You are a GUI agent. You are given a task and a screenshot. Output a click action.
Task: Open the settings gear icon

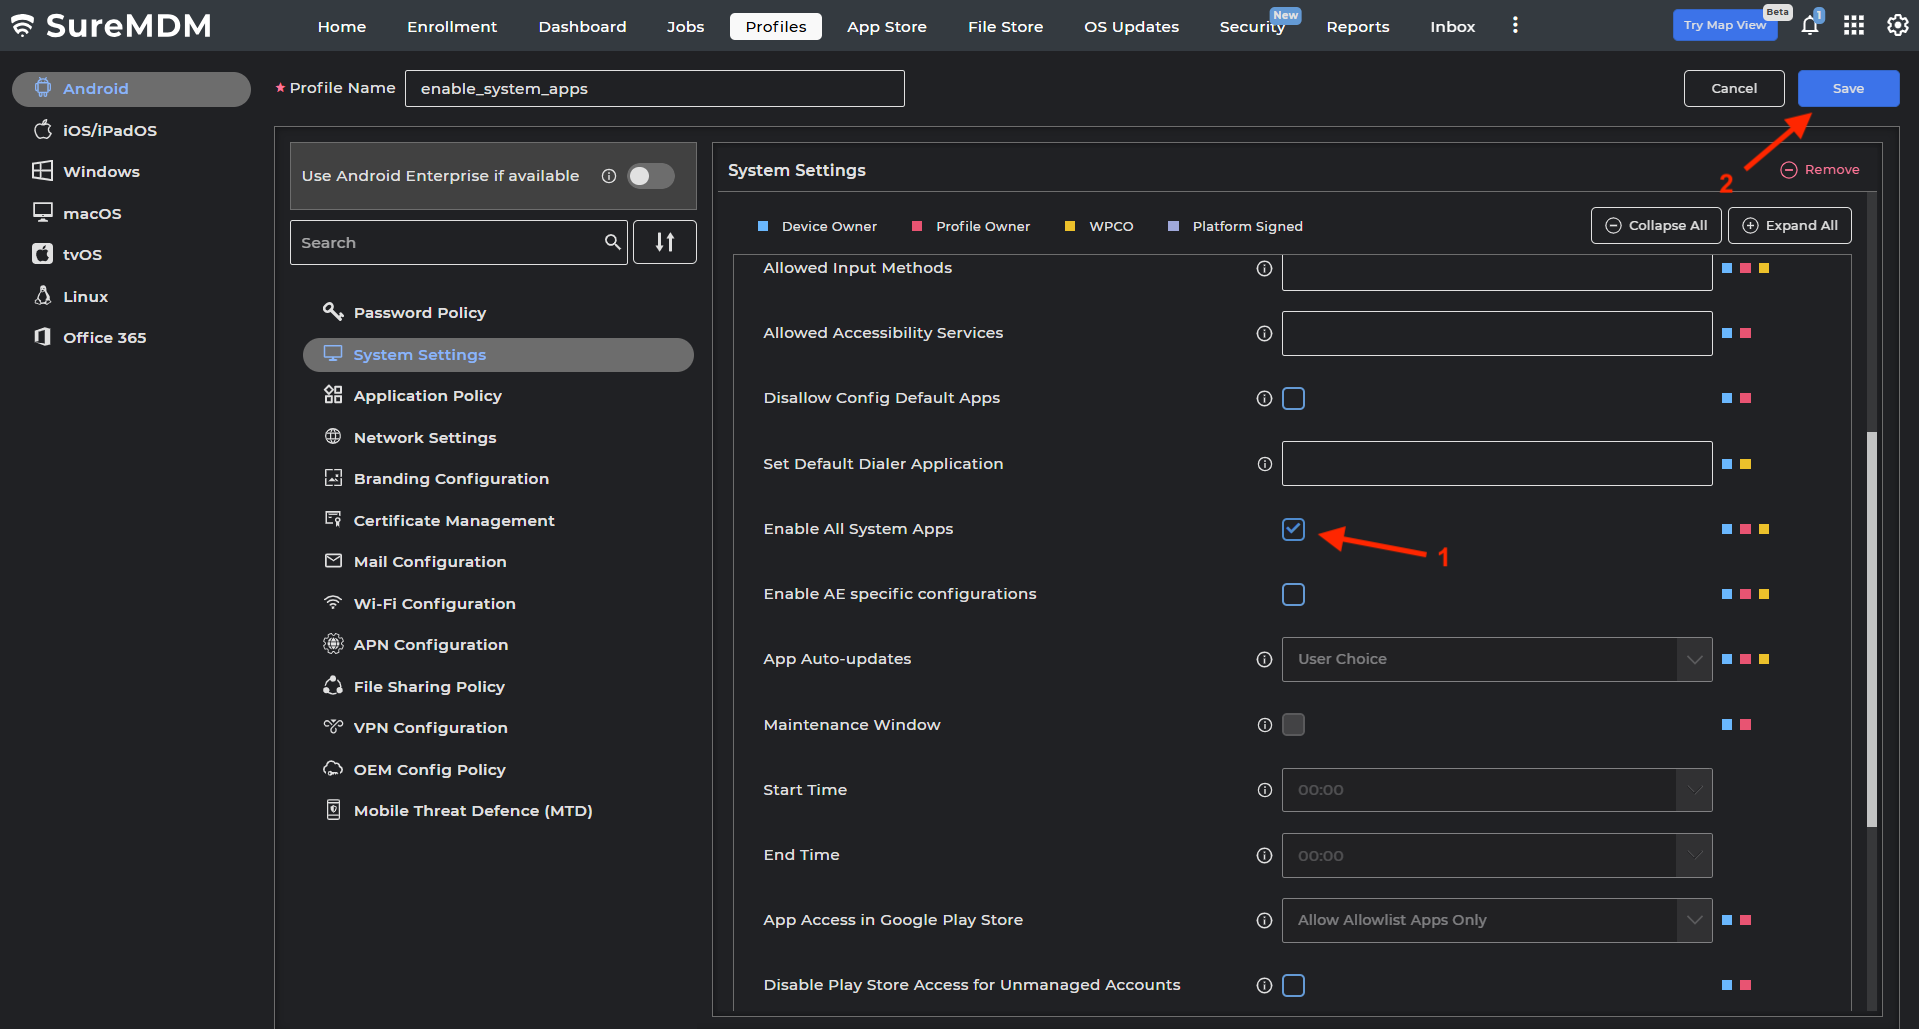[x=1897, y=26]
